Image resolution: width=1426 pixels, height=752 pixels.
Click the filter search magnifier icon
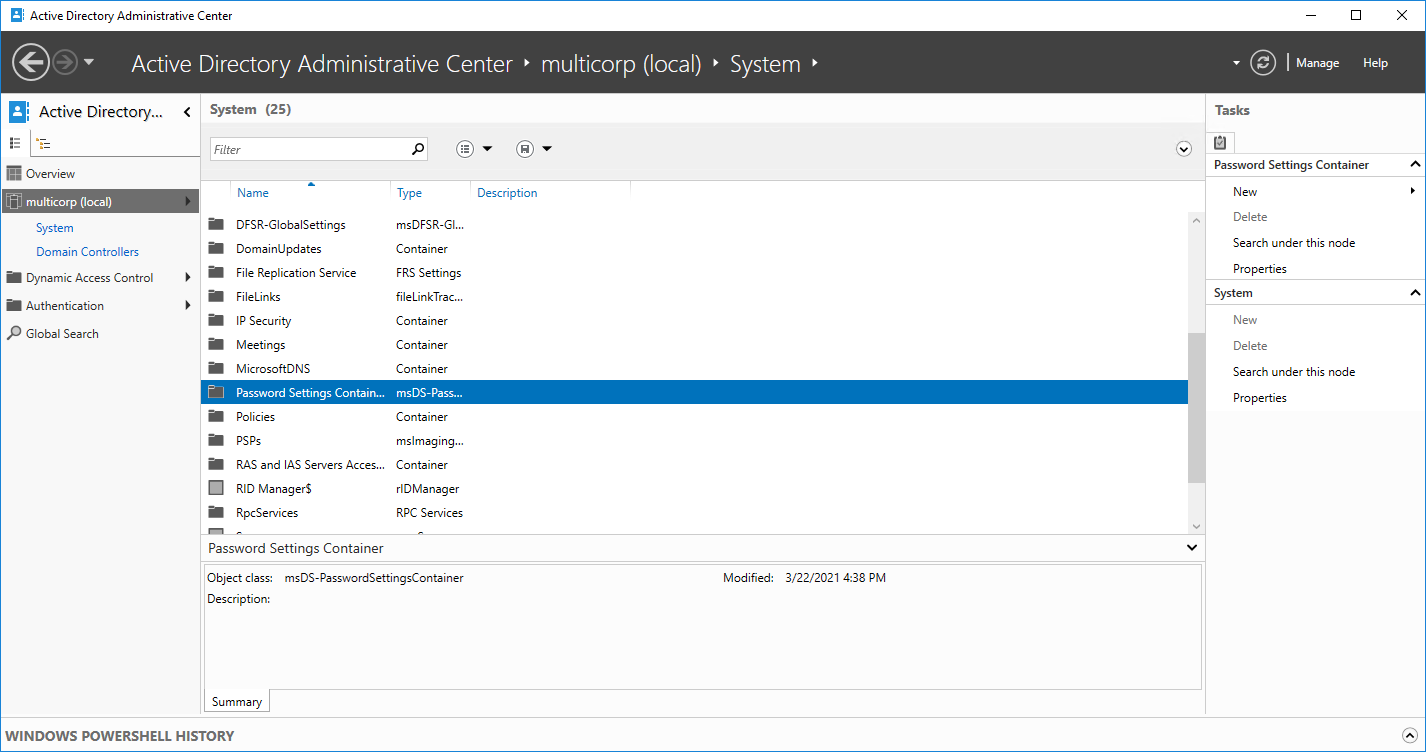(418, 149)
